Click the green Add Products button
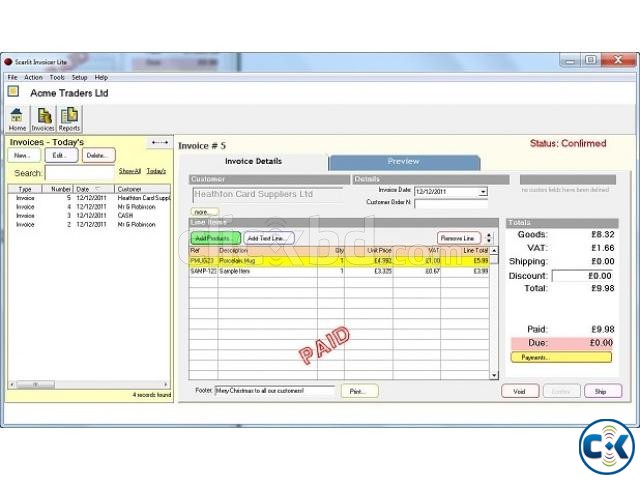Viewport: 640px width, 480px height. (214, 238)
